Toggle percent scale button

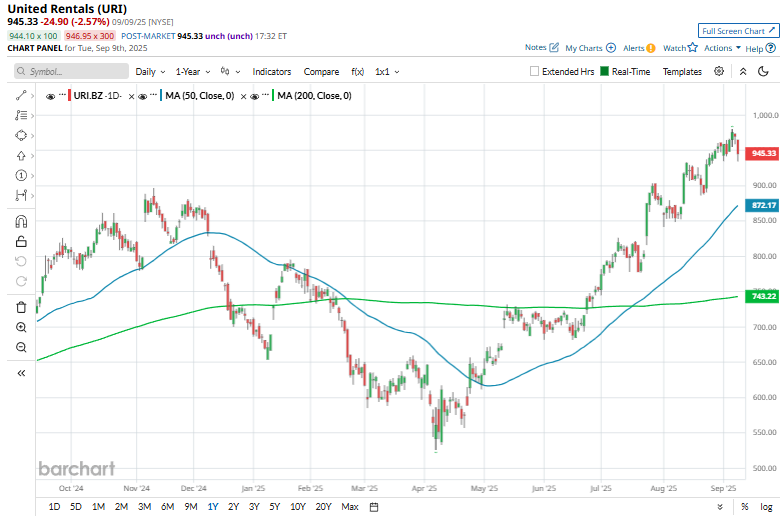(x=745, y=507)
